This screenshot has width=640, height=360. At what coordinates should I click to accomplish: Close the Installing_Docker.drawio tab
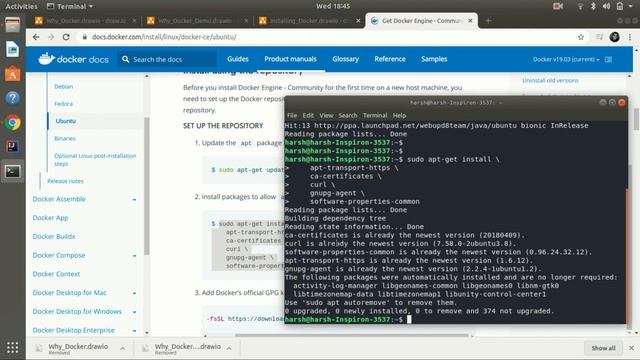tap(358, 20)
